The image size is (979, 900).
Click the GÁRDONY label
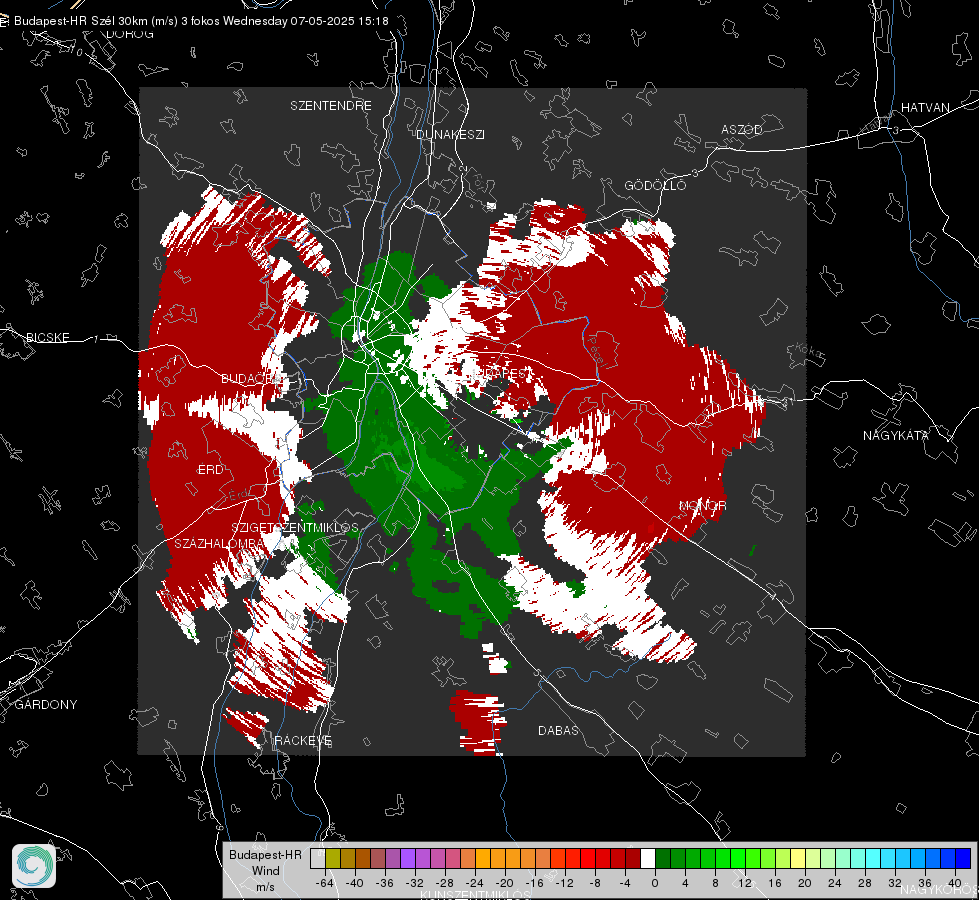tap(46, 705)
